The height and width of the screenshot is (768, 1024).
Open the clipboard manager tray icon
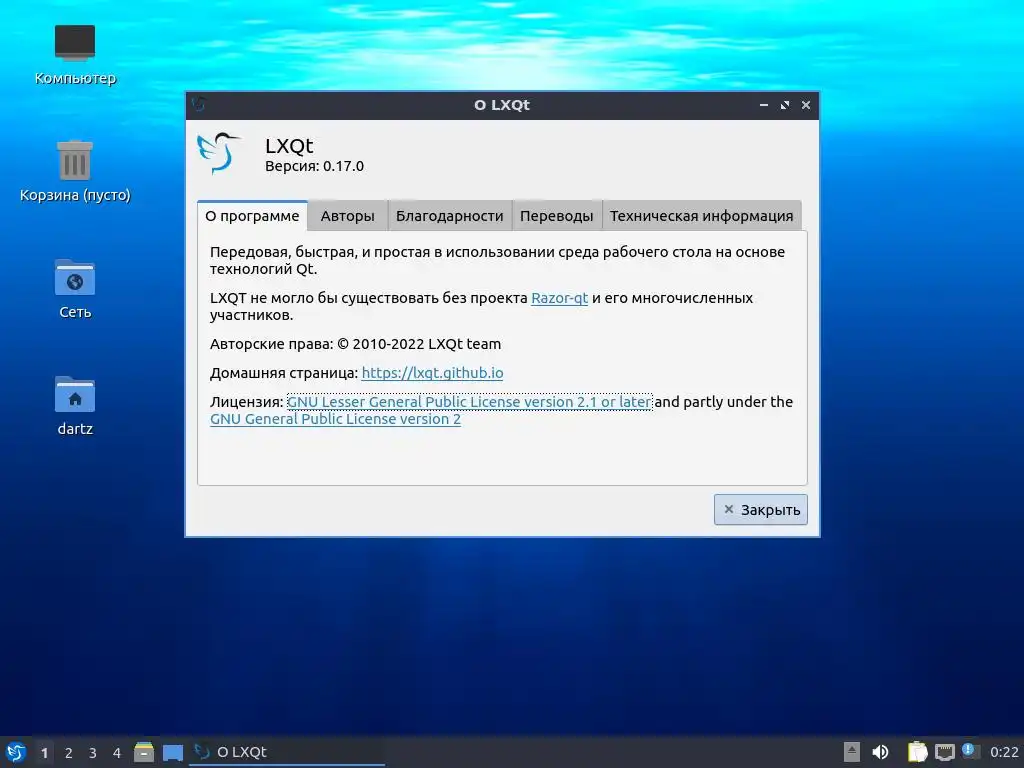pos(917,752)
